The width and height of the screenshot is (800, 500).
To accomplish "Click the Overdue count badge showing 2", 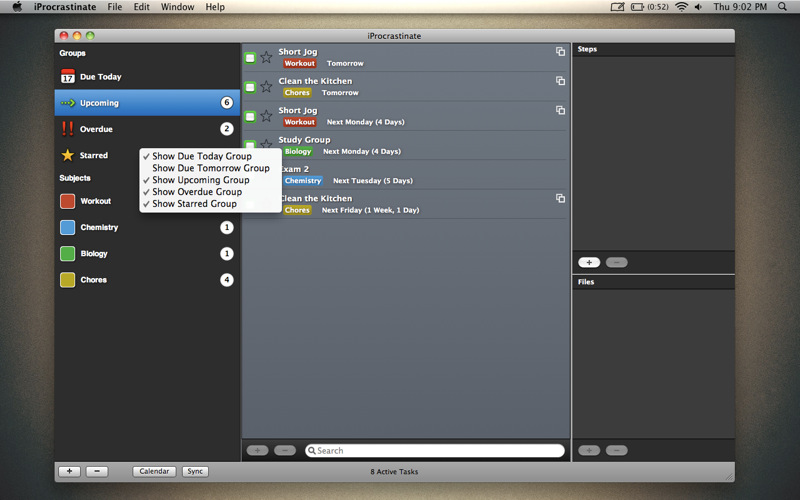I will [x=227, y=129].
